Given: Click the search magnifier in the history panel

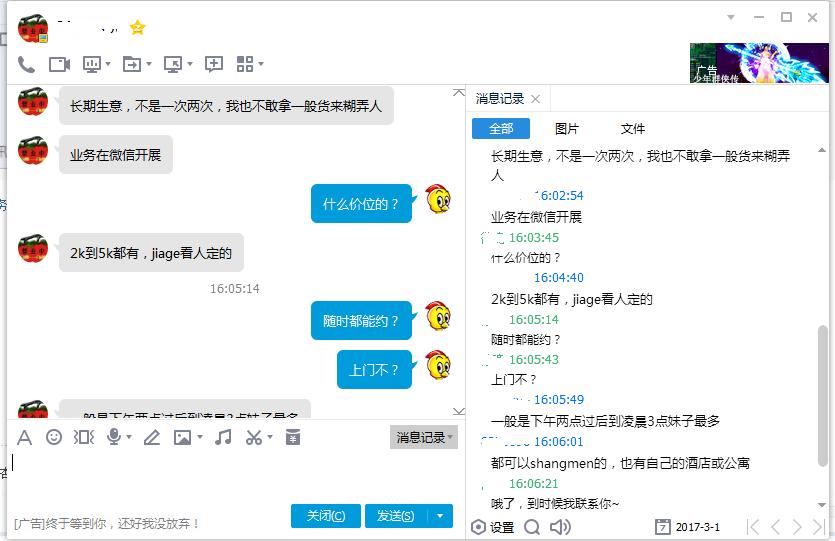Looking at the screenshot, I should [532, 527].
